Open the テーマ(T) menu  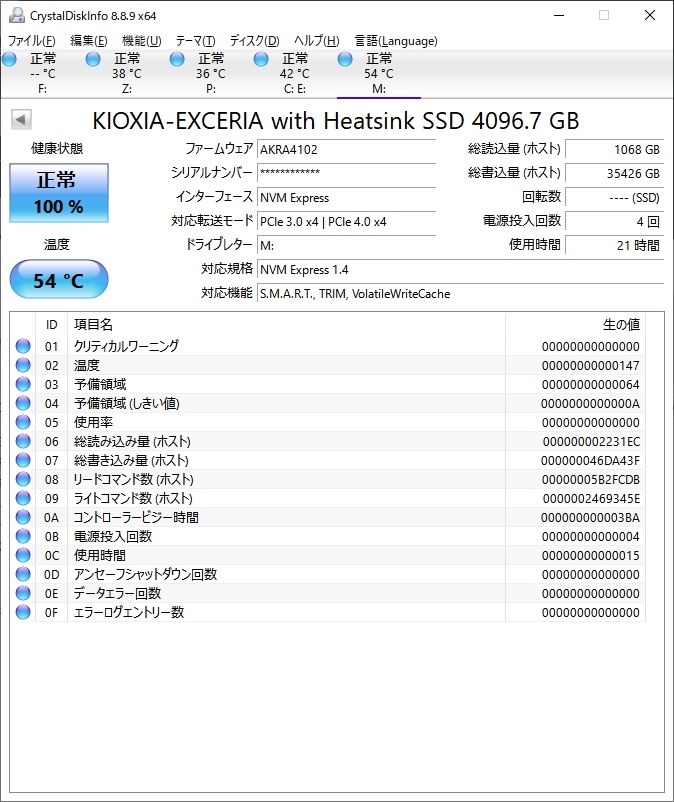point(195,40)
